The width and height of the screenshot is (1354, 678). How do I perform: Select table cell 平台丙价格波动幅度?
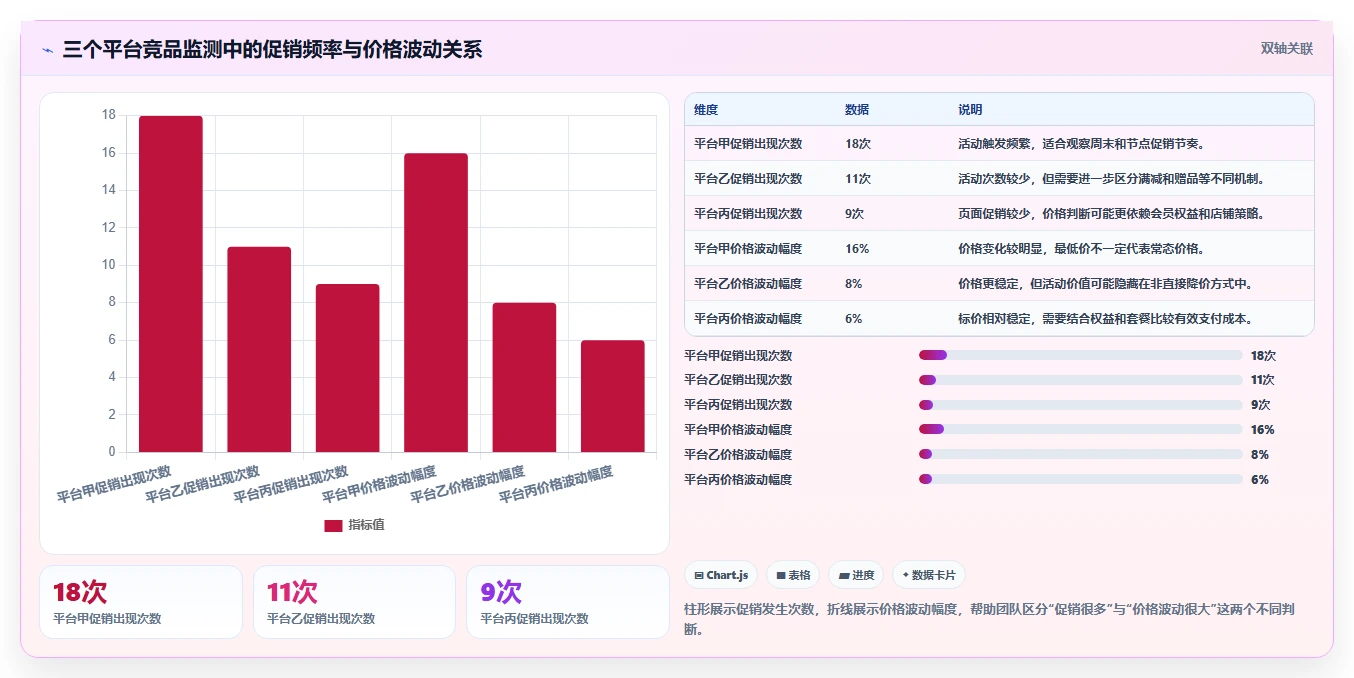point(748,319)
